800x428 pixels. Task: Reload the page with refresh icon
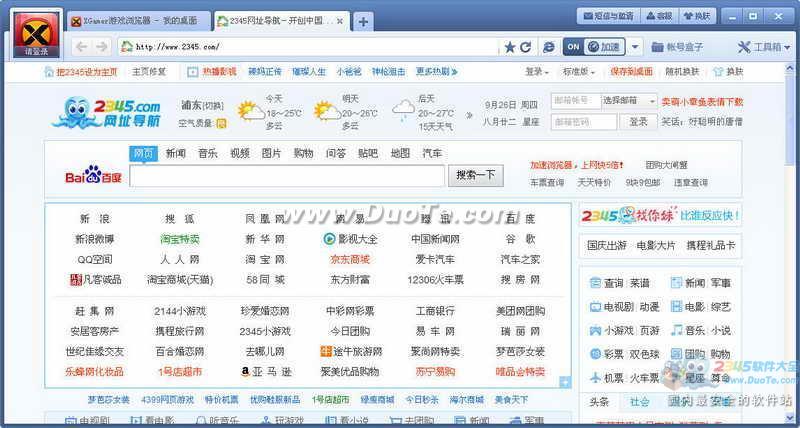click(x=526, y=47)
